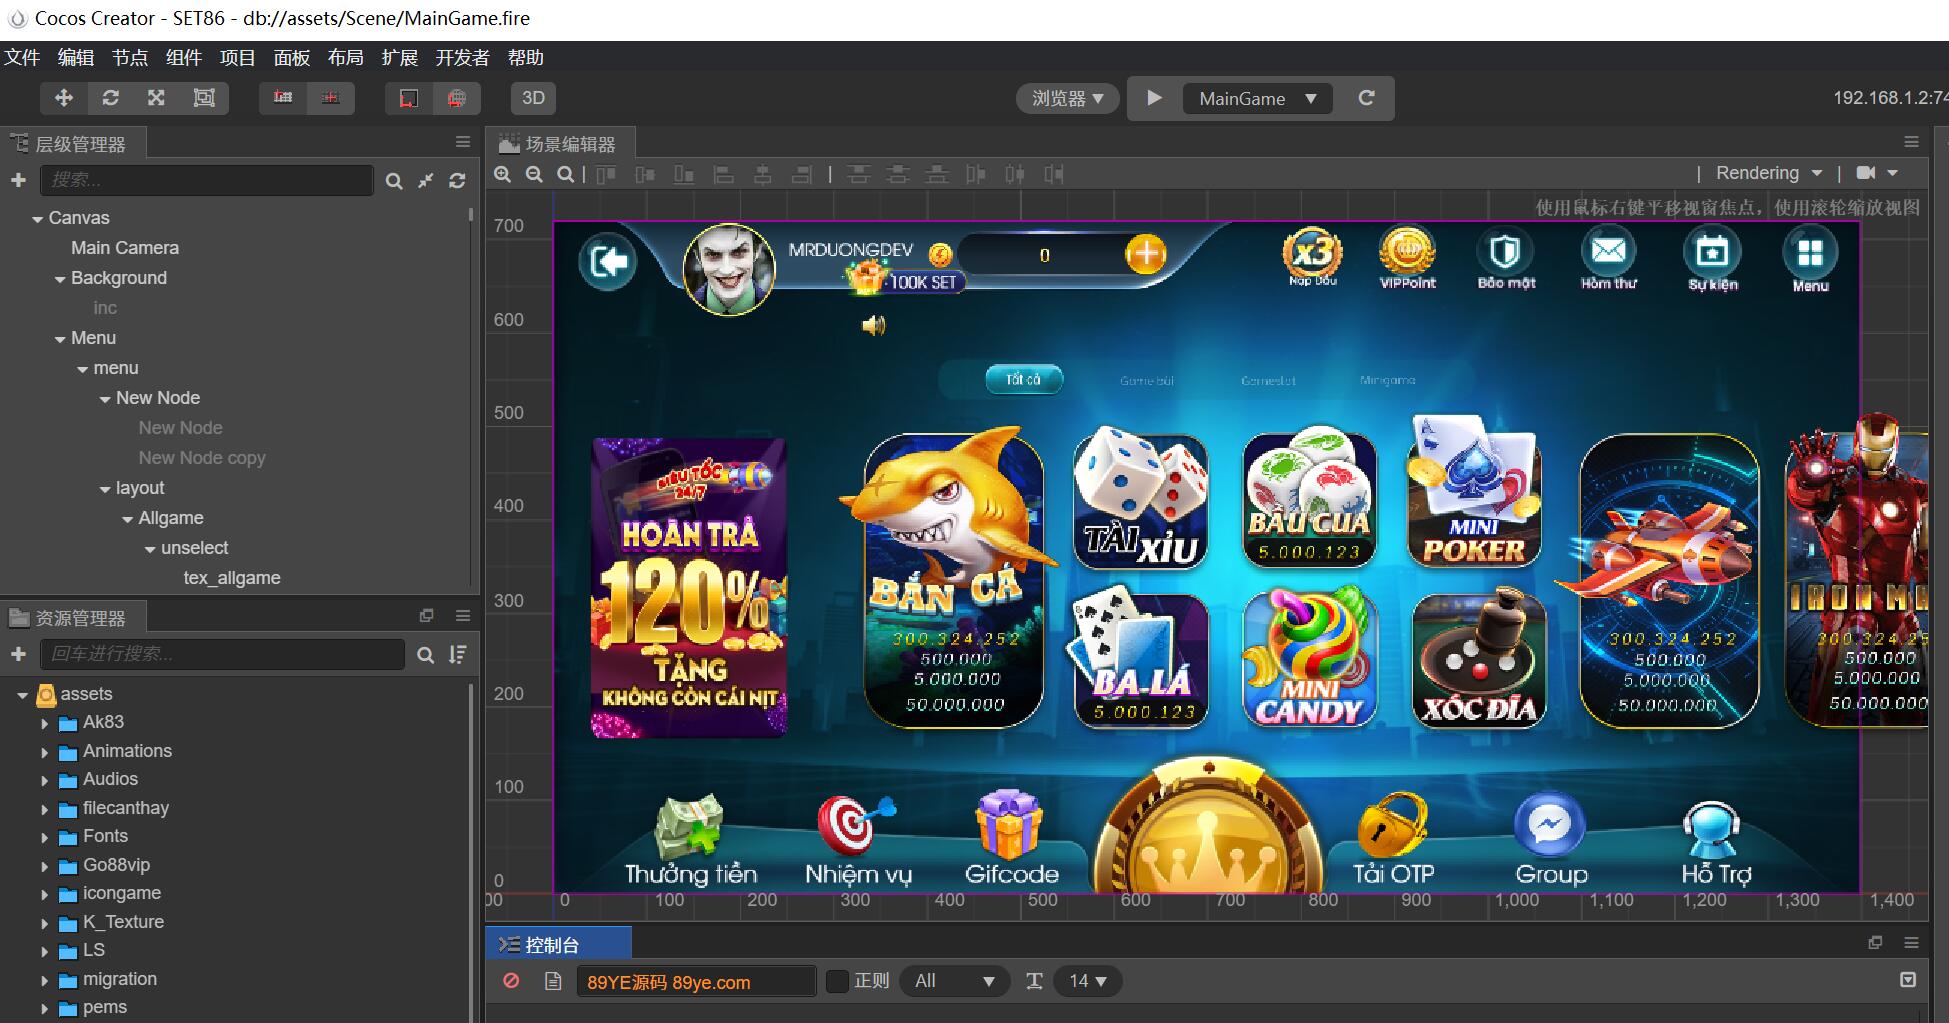Screen dimensions: 1949x1023
Task: Distribute nodes by bottom edges
Action: coord(936,175)
